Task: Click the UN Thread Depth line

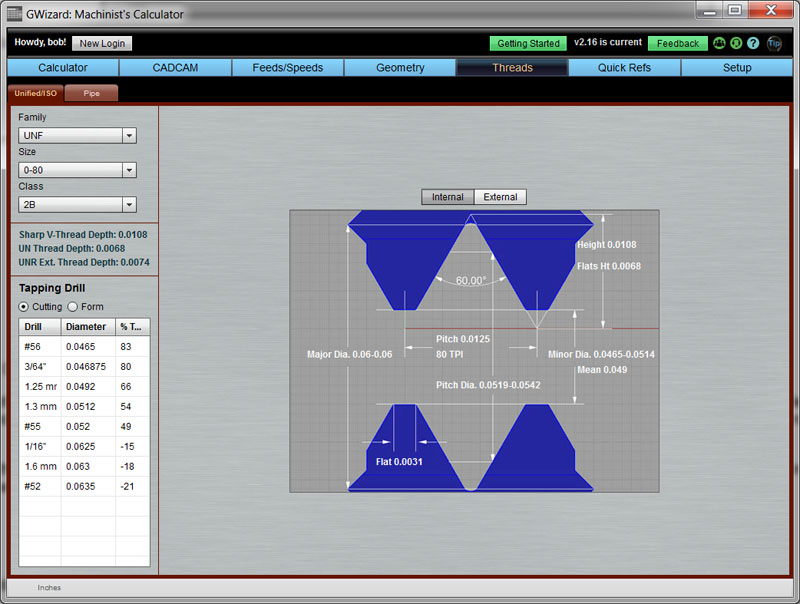Action: click(x=72, y=248)
